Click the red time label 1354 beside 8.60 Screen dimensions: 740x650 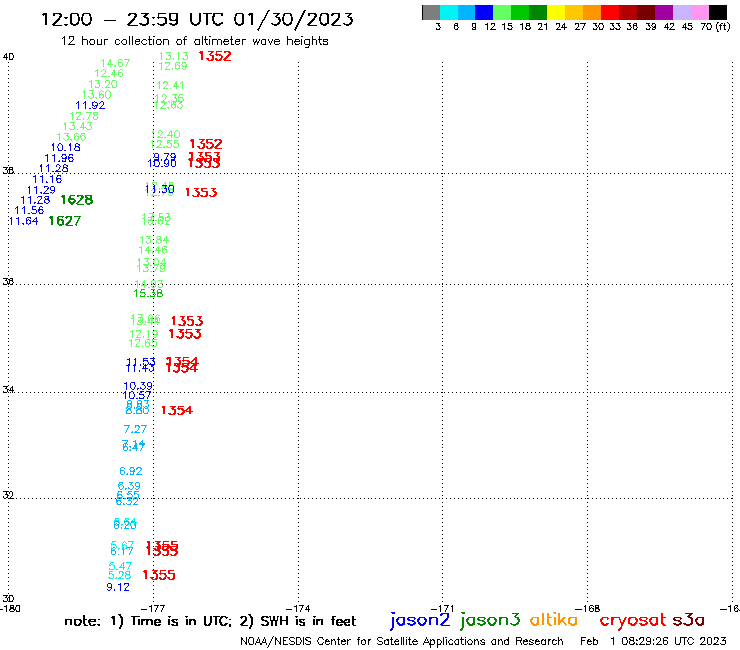177,410
